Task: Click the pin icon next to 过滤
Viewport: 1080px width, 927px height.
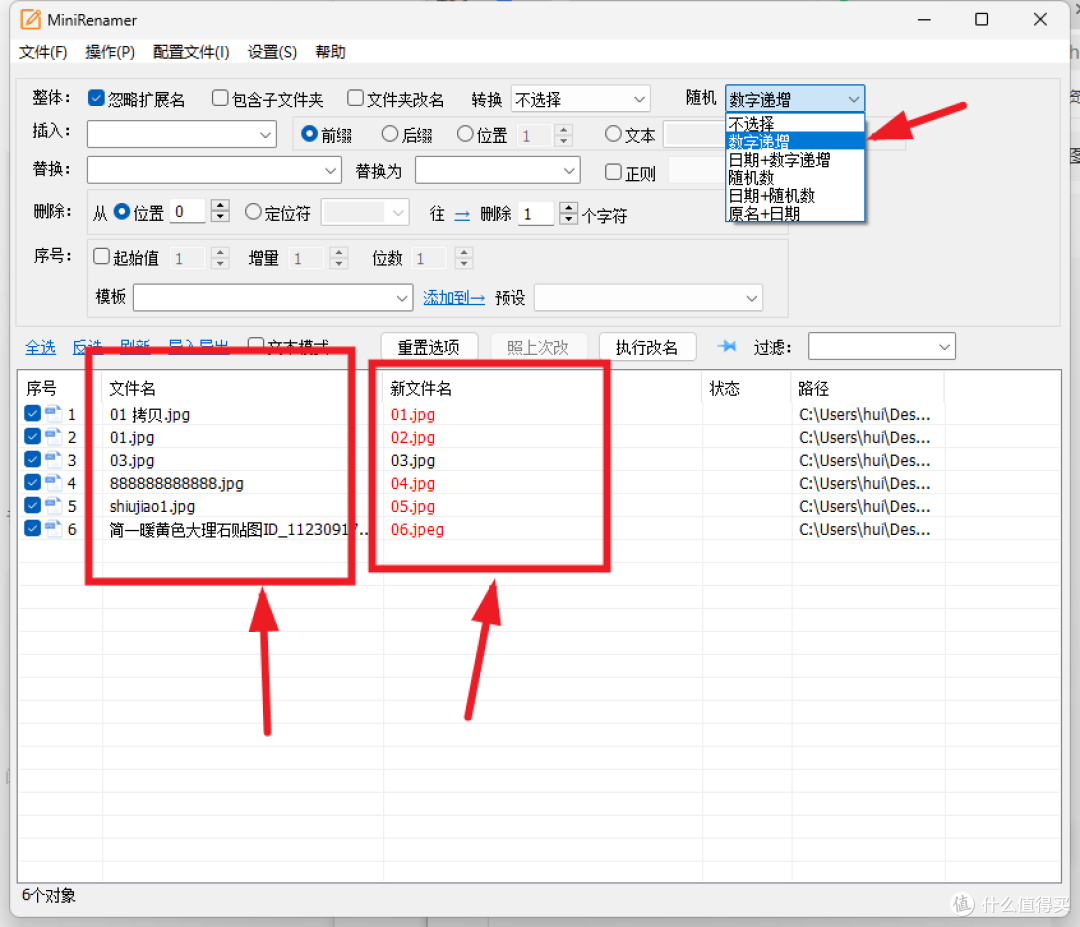Action: (727, 346)
